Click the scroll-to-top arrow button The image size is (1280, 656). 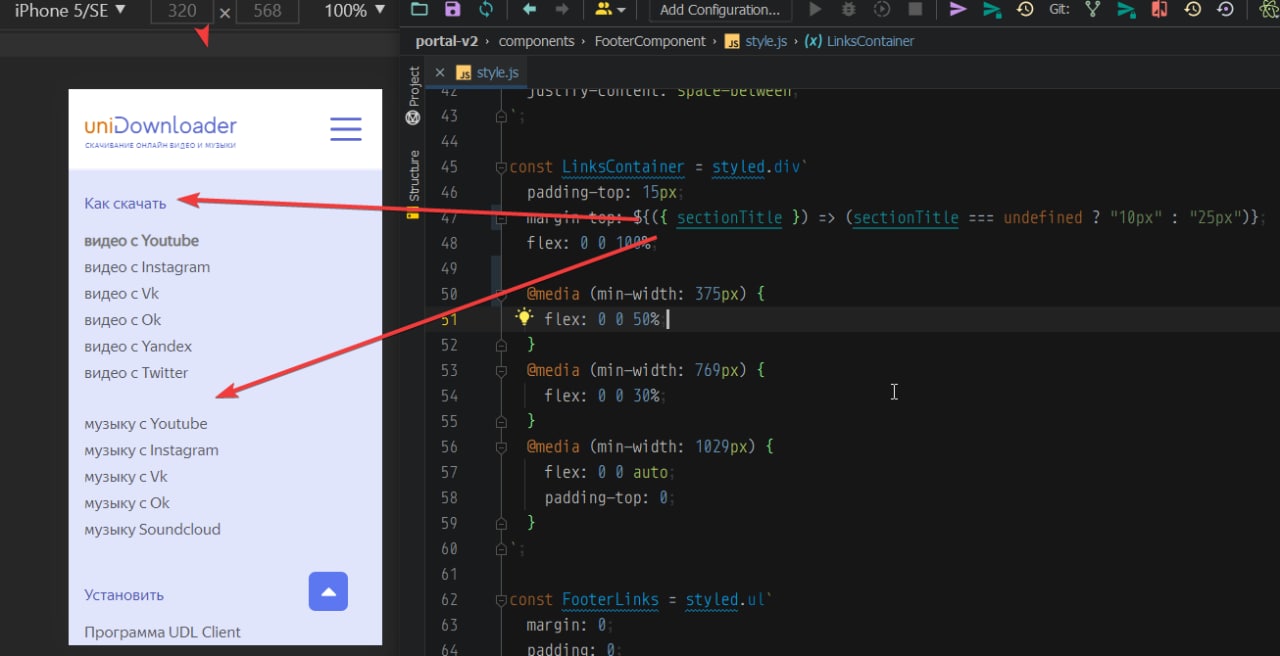click(328, 591)
